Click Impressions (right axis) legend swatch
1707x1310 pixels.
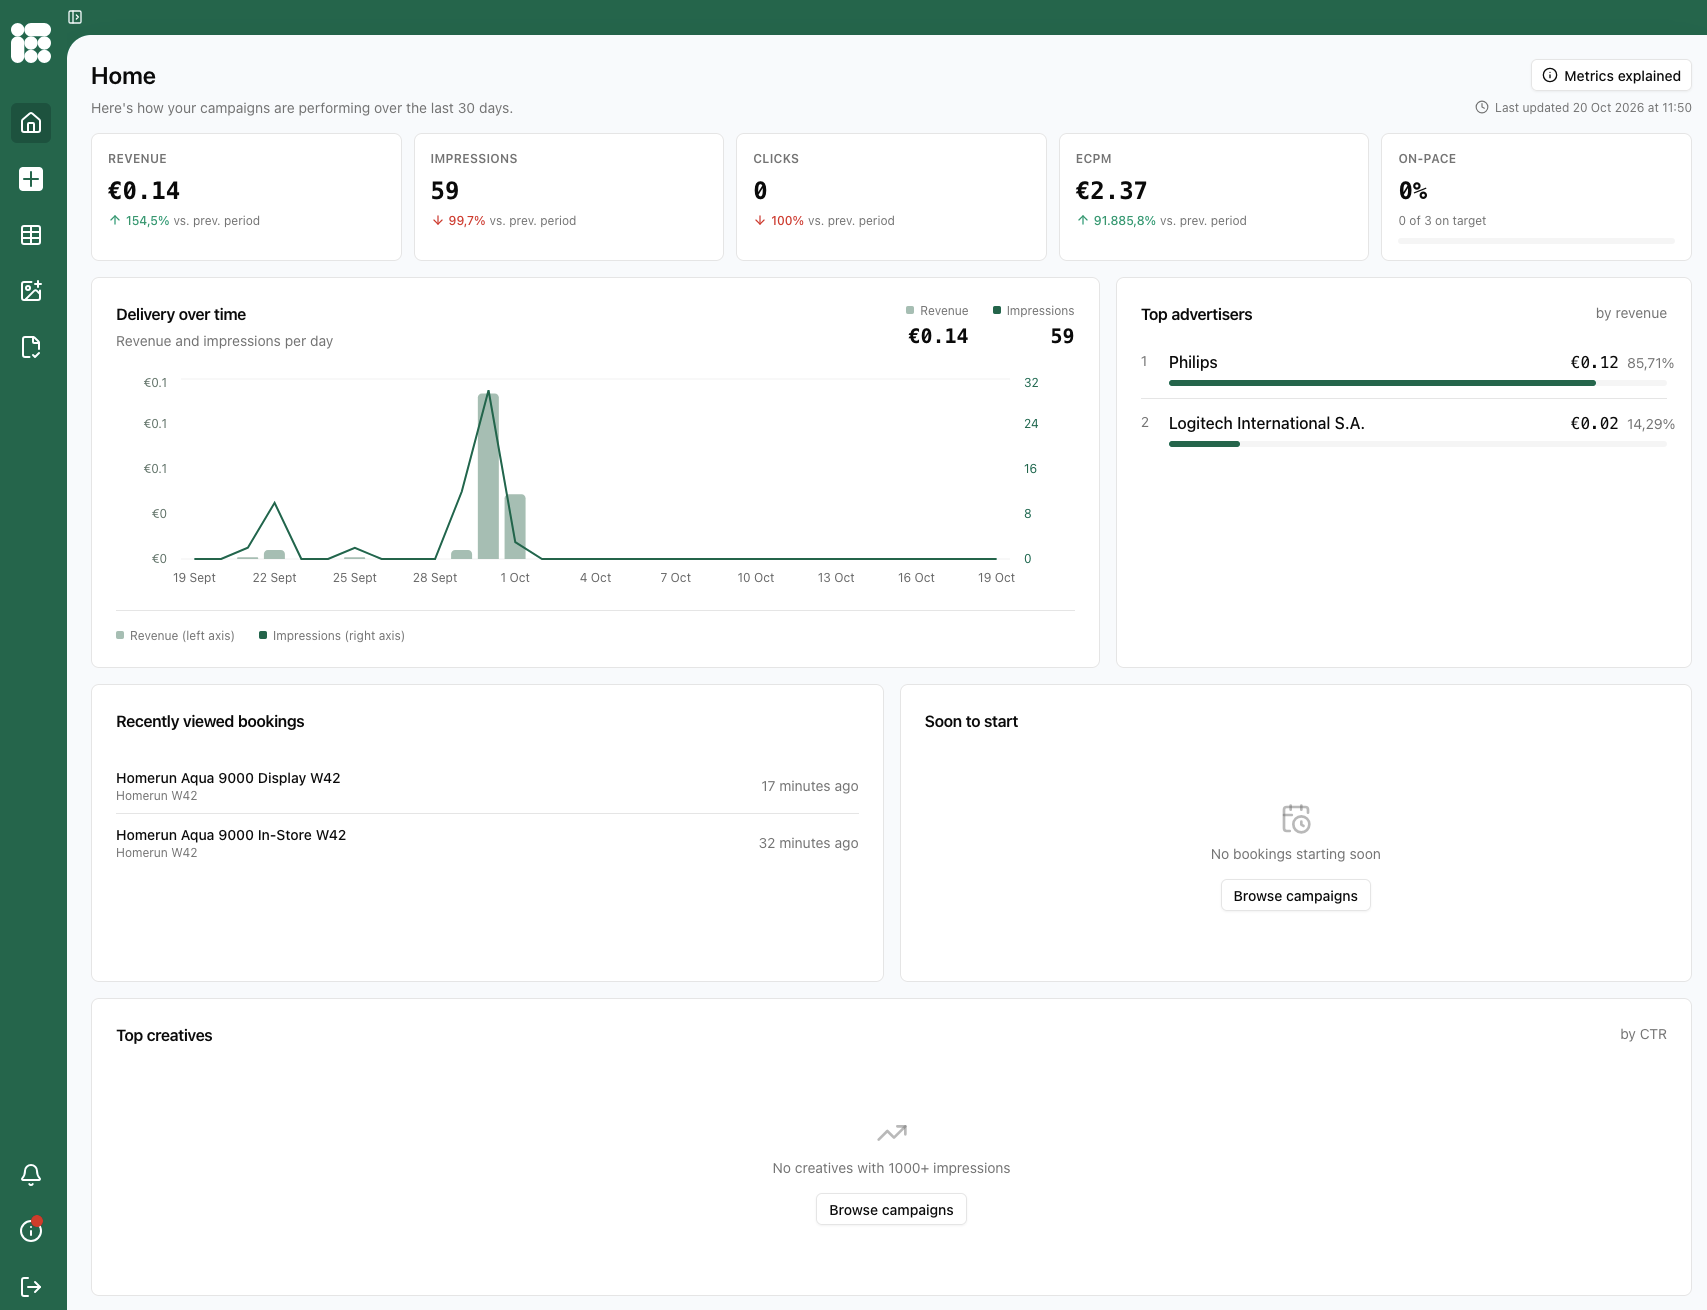click(263, 635)
